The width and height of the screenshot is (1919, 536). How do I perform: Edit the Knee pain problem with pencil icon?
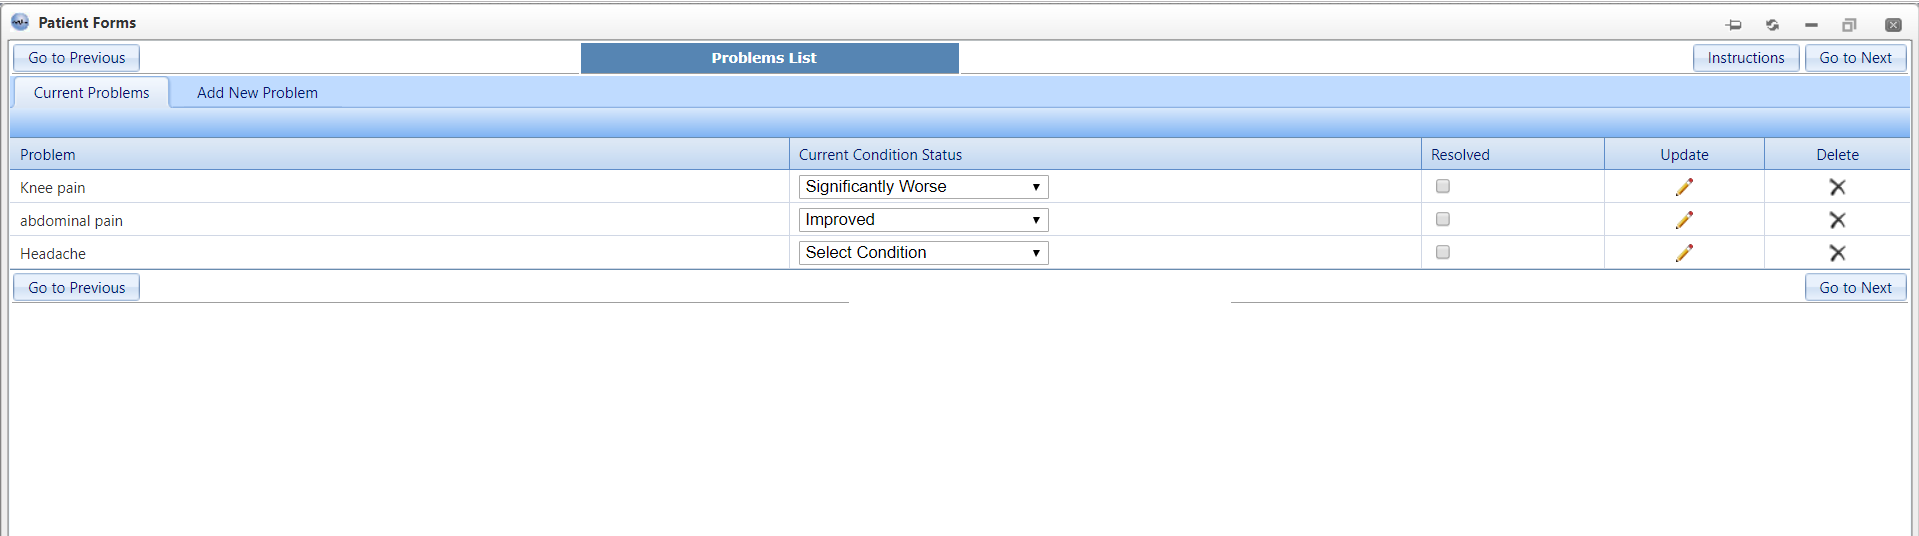point(1684,187)
